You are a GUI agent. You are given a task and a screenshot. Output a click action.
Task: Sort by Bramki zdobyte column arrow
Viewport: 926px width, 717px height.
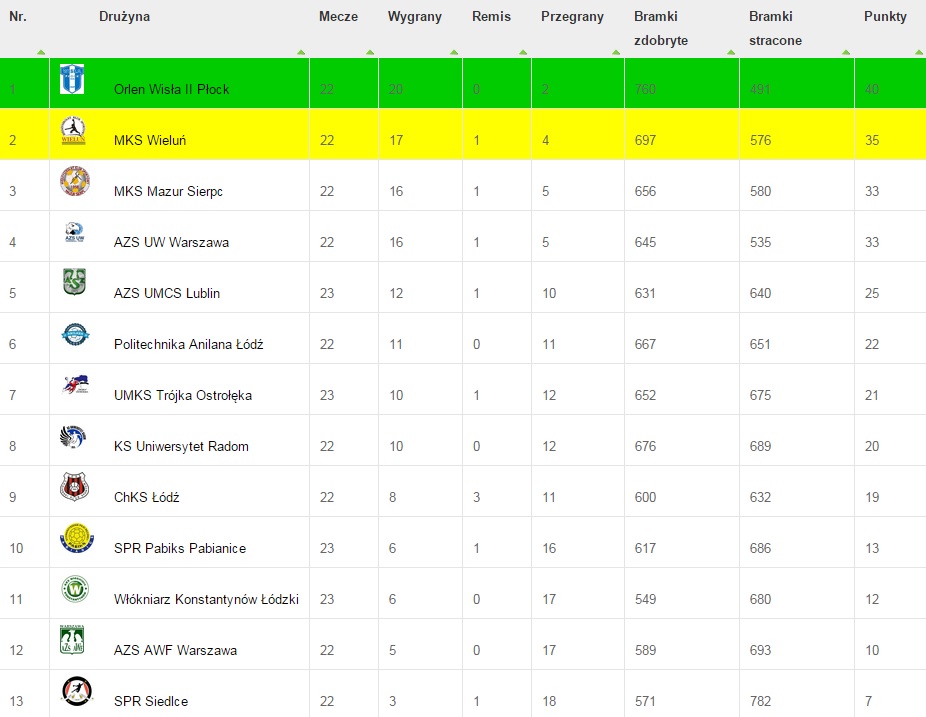pyautogui.click(x=731, y=52)
